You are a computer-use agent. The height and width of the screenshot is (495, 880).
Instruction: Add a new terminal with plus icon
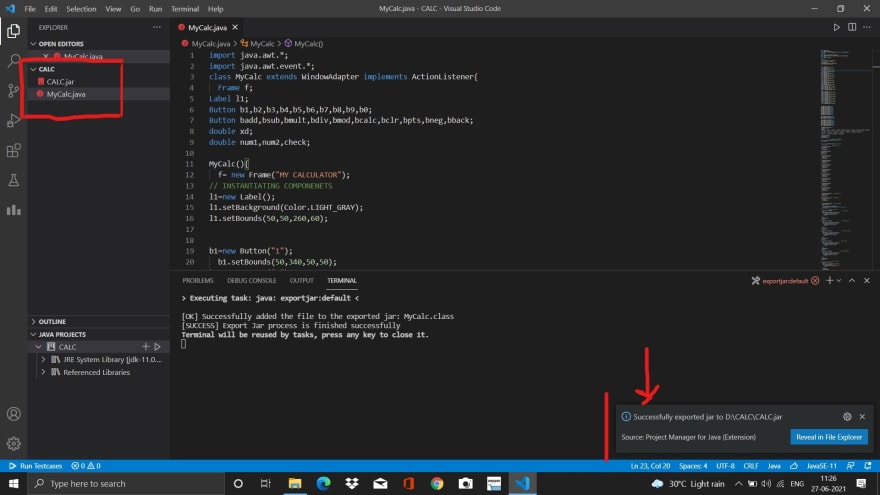[829, 281]
